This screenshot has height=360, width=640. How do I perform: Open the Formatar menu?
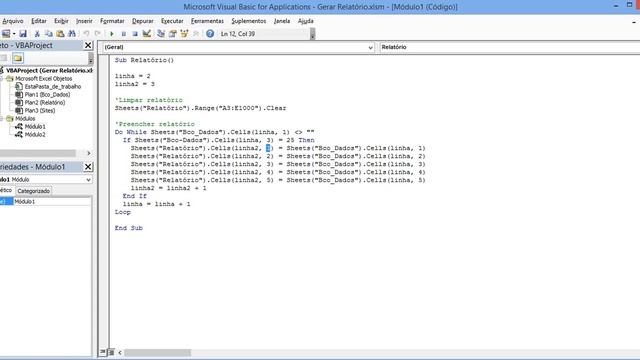point(112,21)
